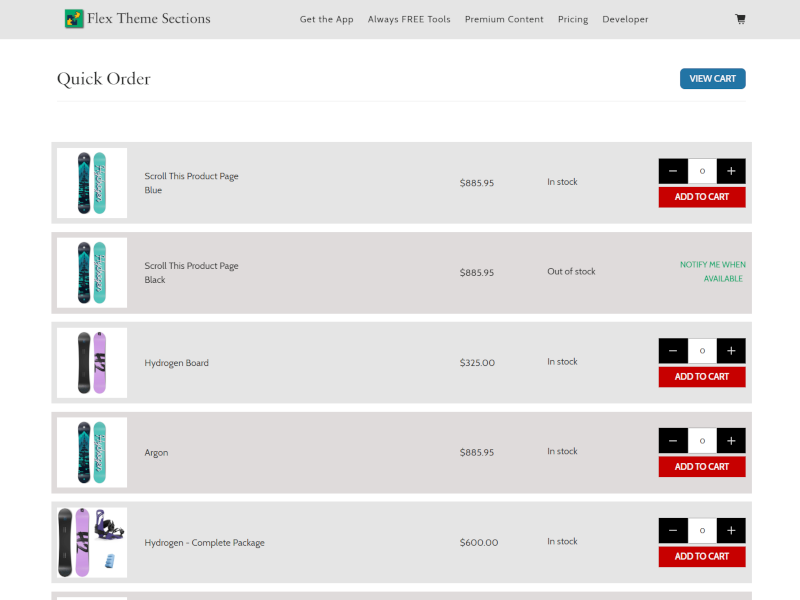Image resolution: width=800 pixels, height=600 pixels.
Task: Go to Always FREE Tools page
Action: point(409,19)
